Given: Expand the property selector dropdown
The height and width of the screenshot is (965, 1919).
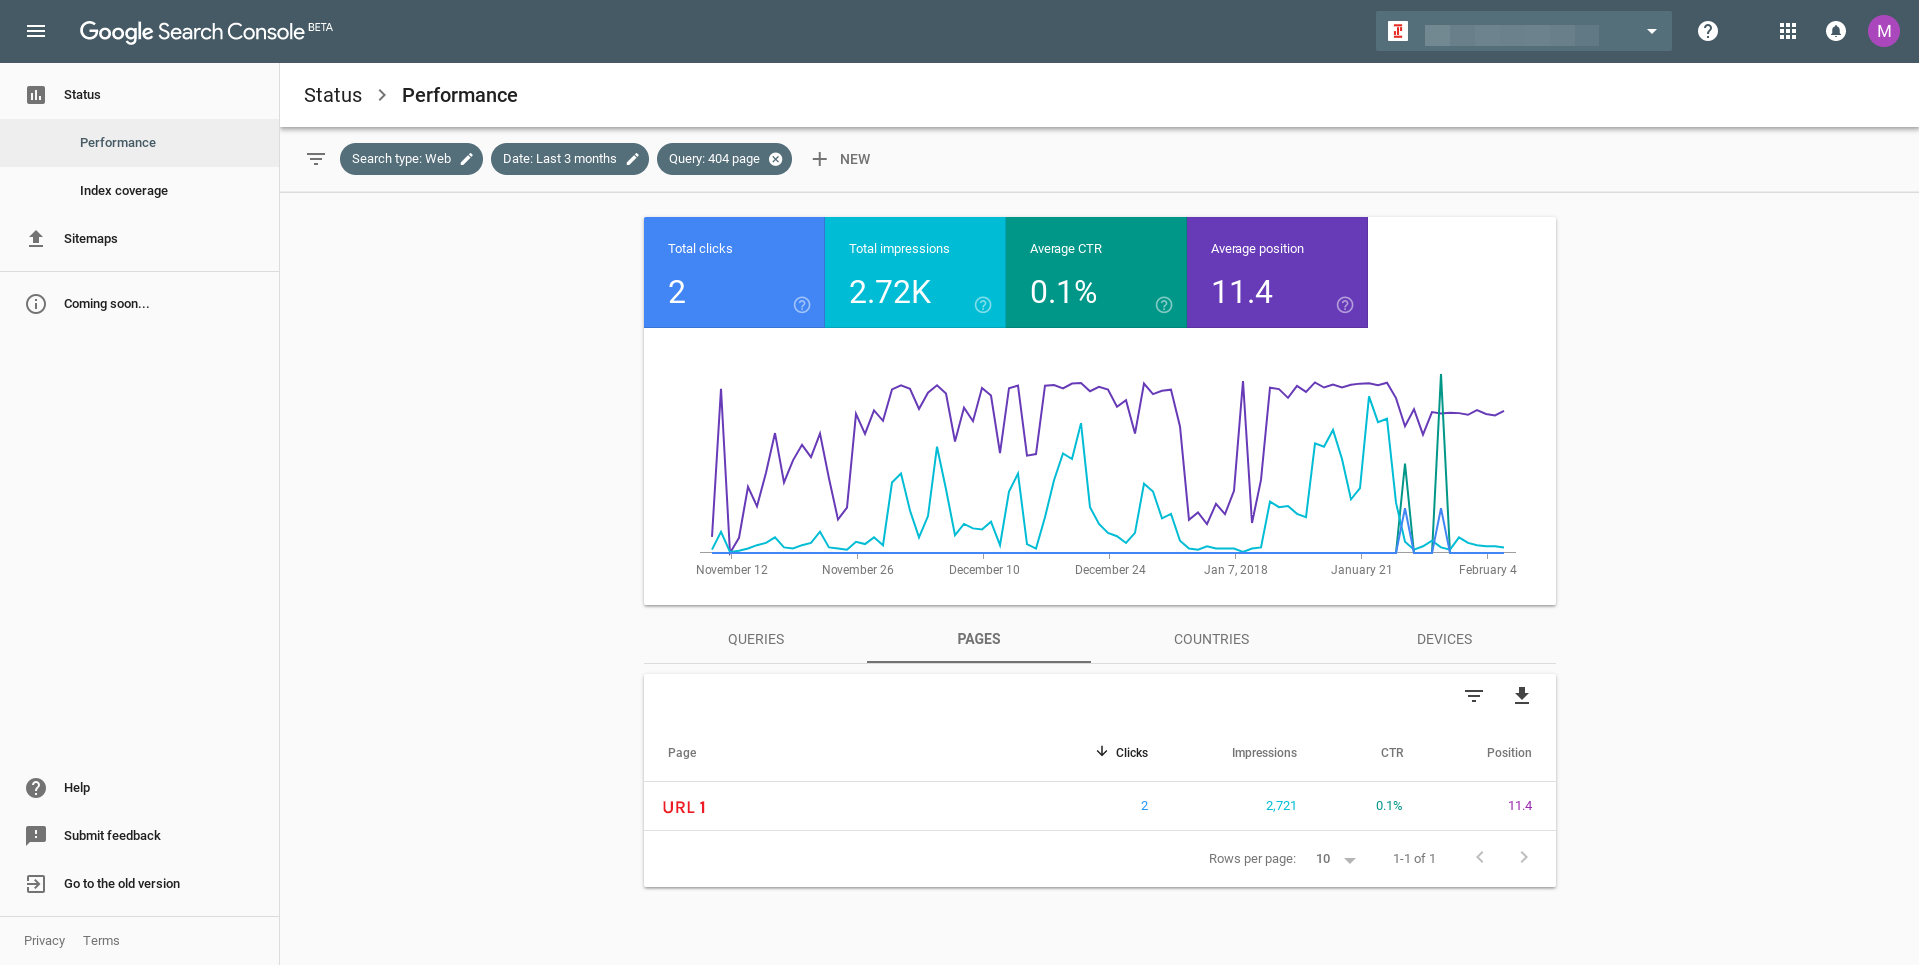Looking at the screenshot, I should (1651, 31).
